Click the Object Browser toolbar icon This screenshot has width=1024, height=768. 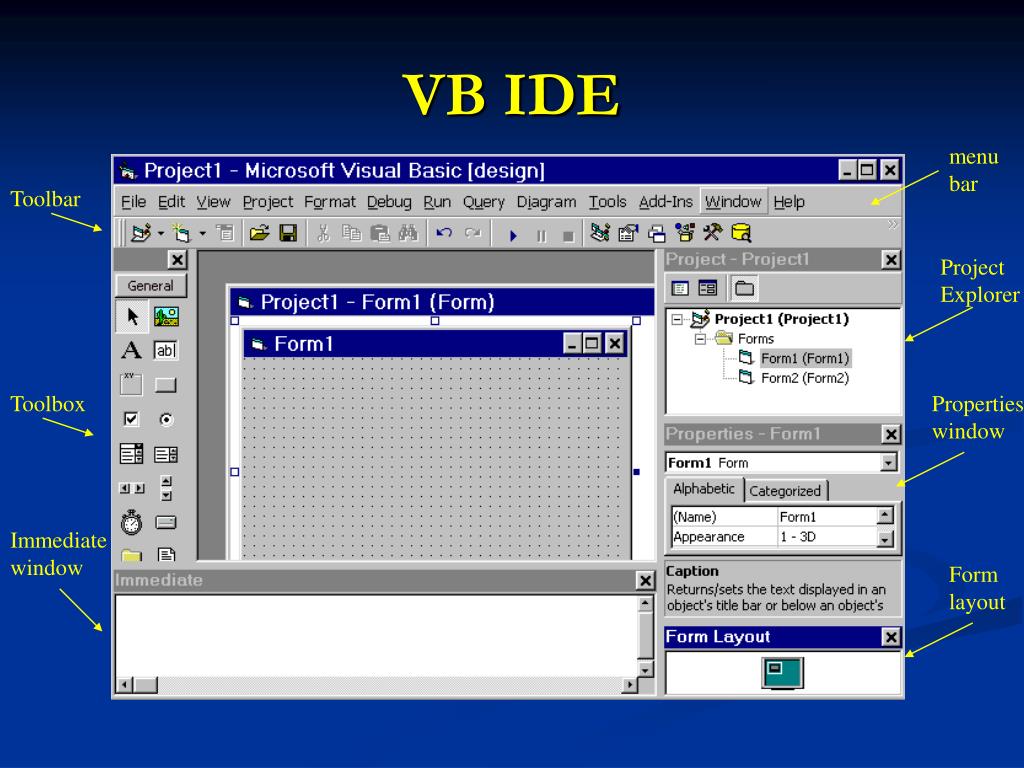pyautogui.click(x=684, y=232)
